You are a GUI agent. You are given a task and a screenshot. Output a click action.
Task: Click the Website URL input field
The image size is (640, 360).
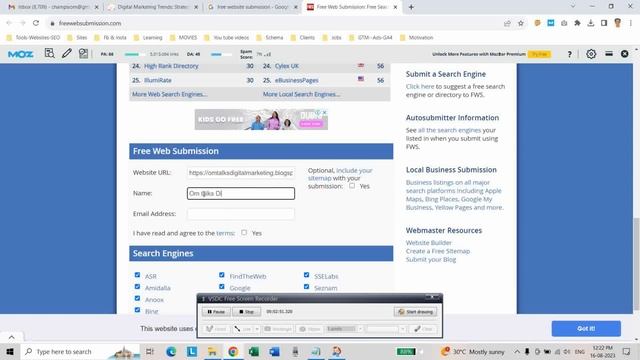241,173
